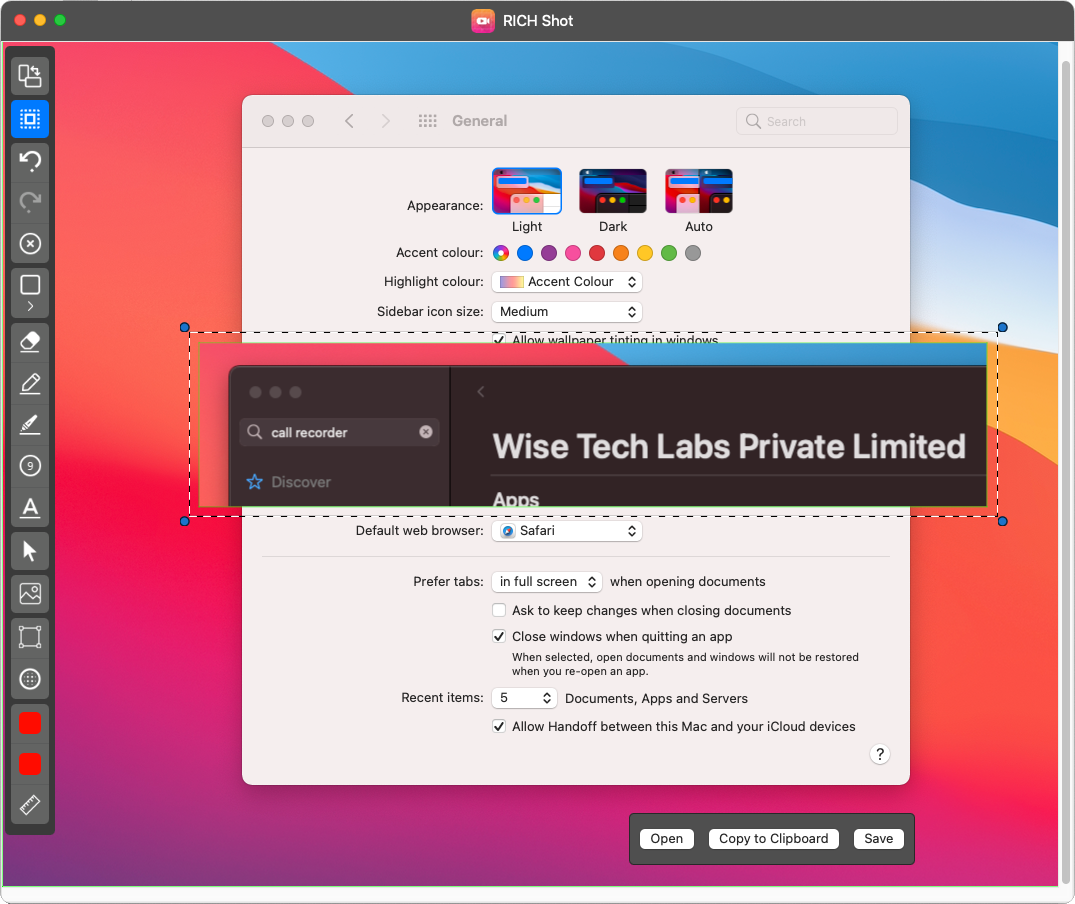Select the crop frame tool
This screenshot has width=1075, height=904.
(29, 637)
